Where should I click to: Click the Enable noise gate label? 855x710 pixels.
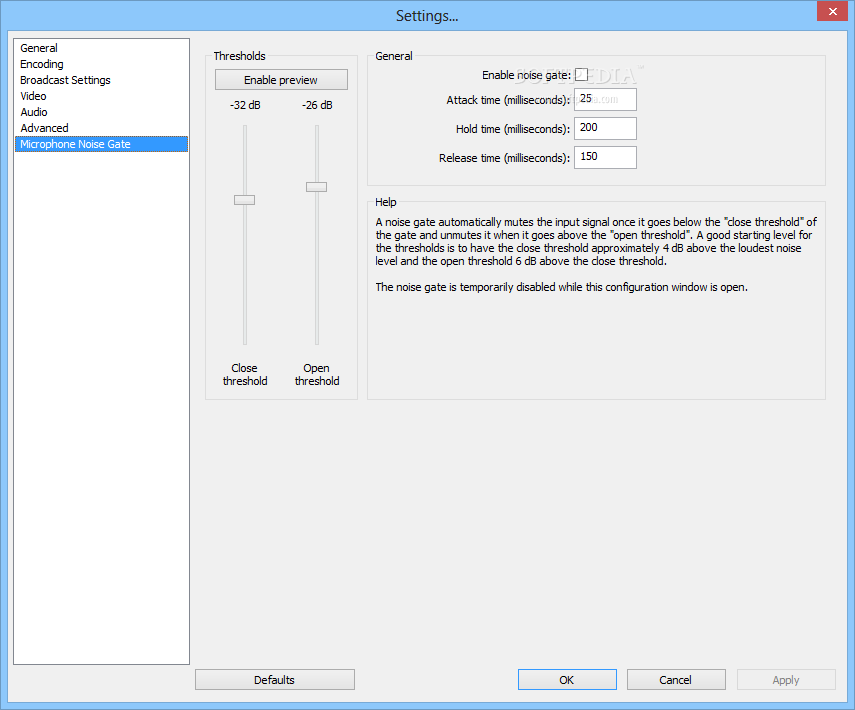tap(526, 75)
